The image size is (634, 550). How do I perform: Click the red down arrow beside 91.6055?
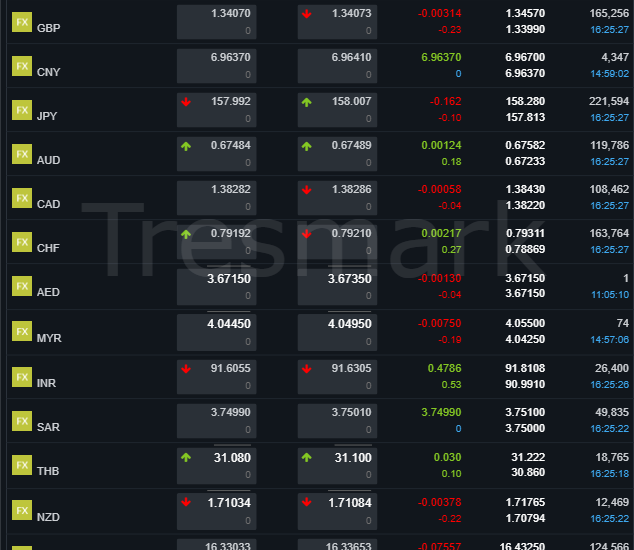click(x=186, y=369)
